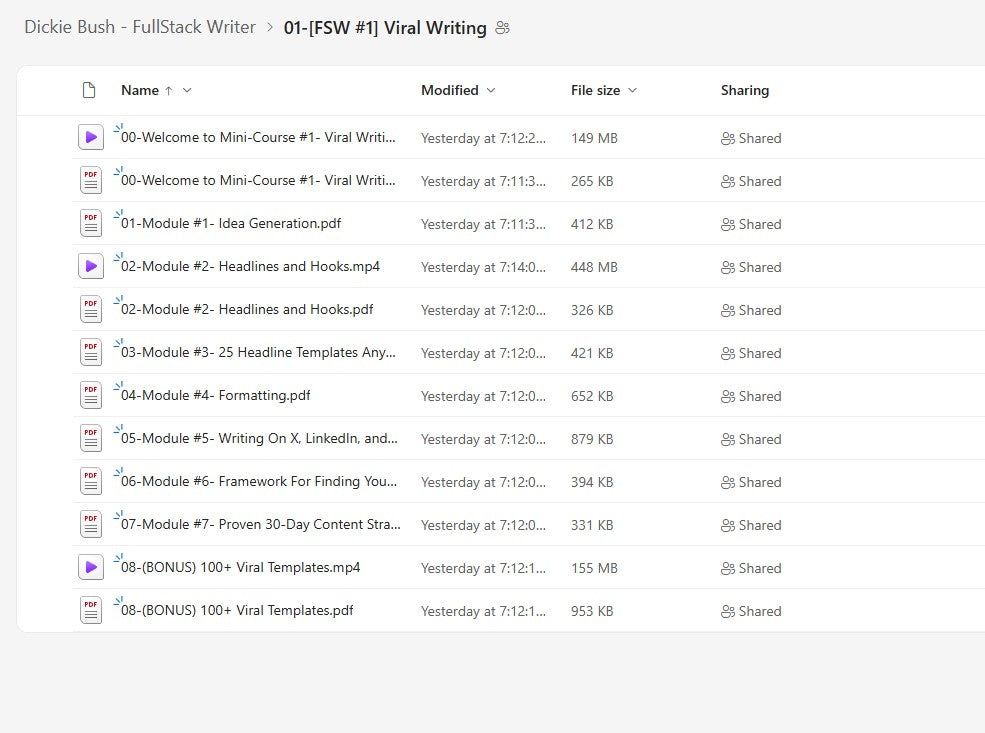Open the File size column dropdown
The width and height of the screenshot is (985, 733).
(x=633, y=90)
